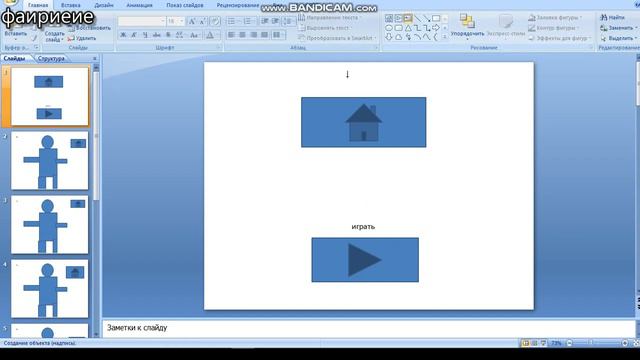Switch to the Структура (Outline) pane tab
The width and height of the screenshot is (640, 360).
(51, 58)
